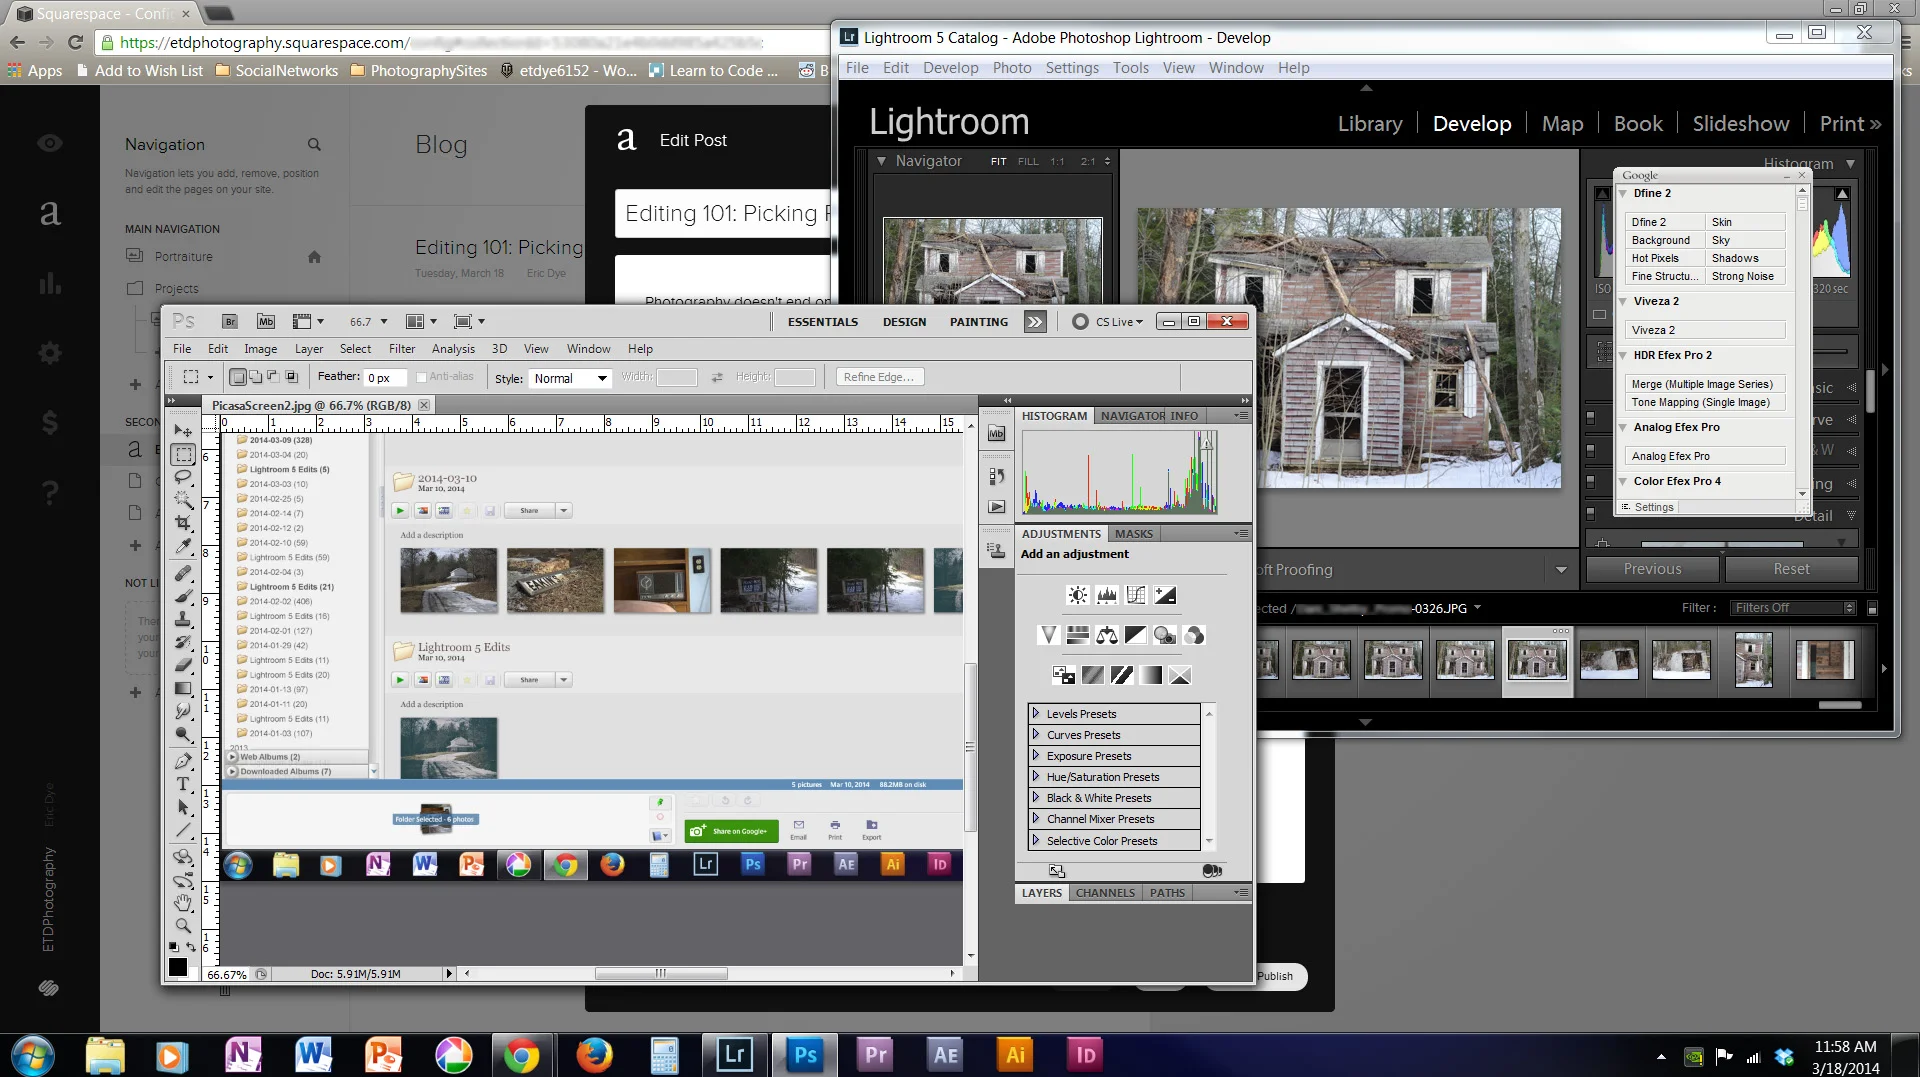Expand the Hue/Saturation Presets list
The image size is (1920, 1077).
(1036, 776)
